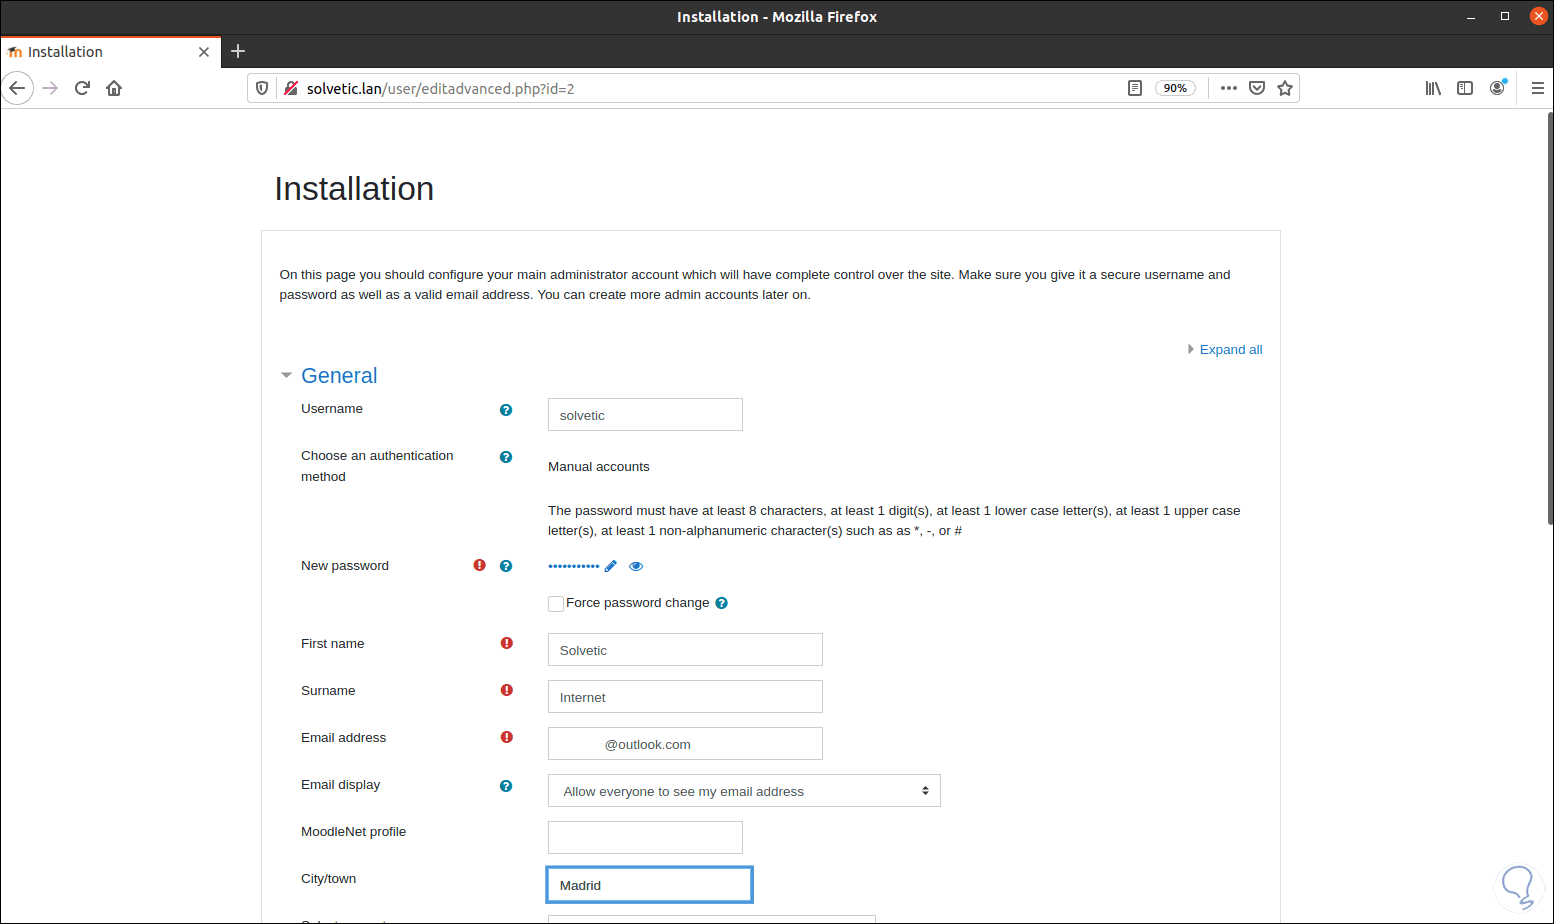Show Email display help
Image resolution: width=1554 pixels, height=924 pixels.
coord(506,786)
